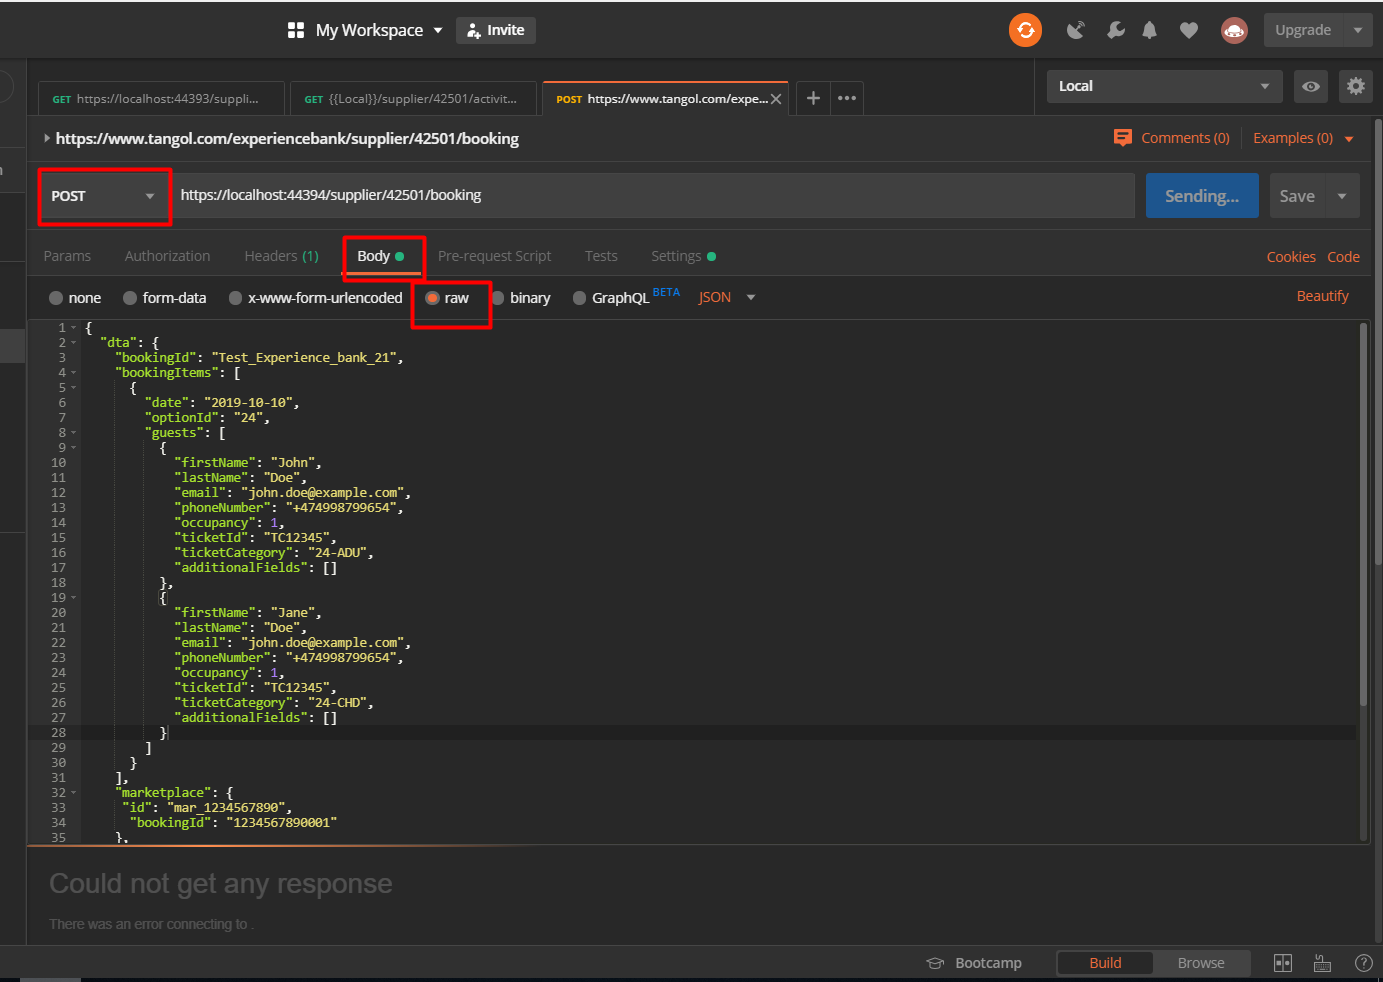Select x-www-form-urlencoded body type
1383x982 pixels.
click(235, 298)
